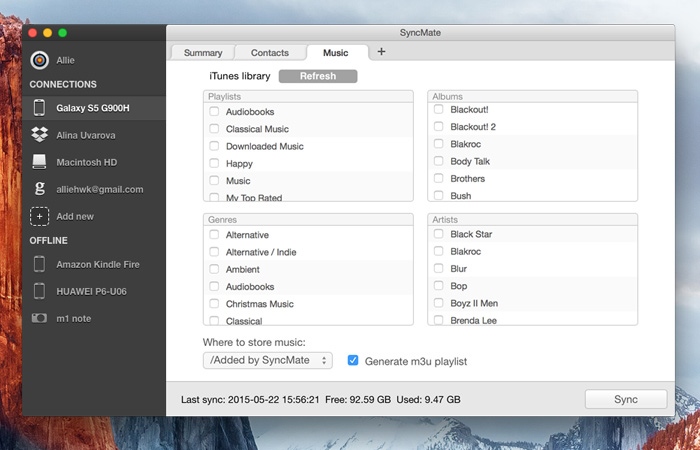
Task: Open the Dropbox icon for Alina Uvarova
Action: click(40, 135)
